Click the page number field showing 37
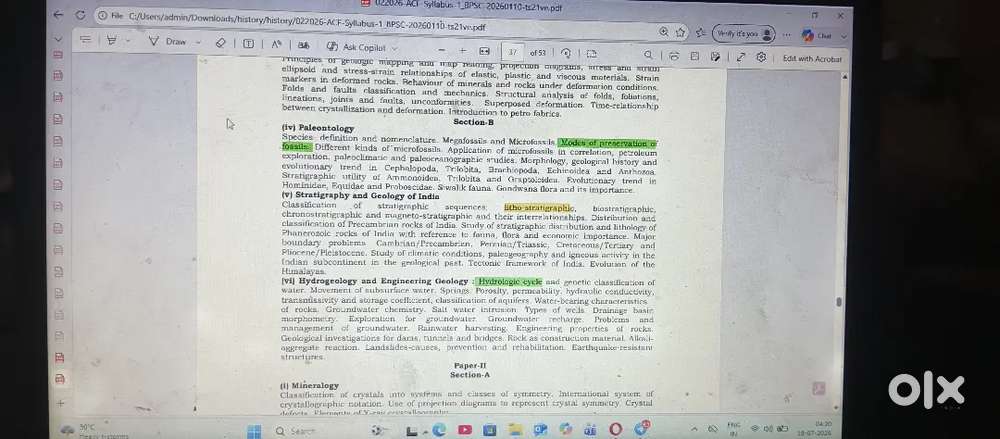This screenshot has height=439, width=1000. [513, 52]
